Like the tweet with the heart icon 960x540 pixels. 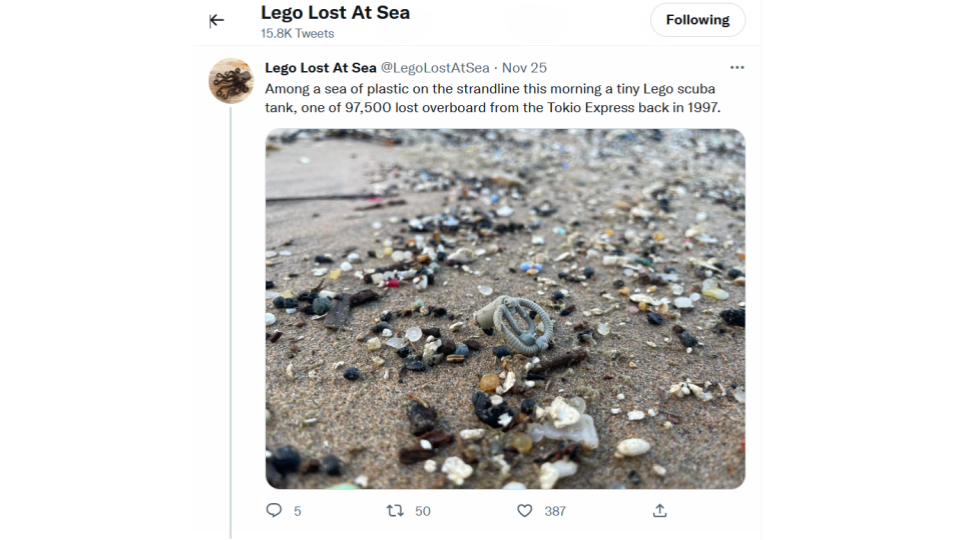click(x=525, y=510)
